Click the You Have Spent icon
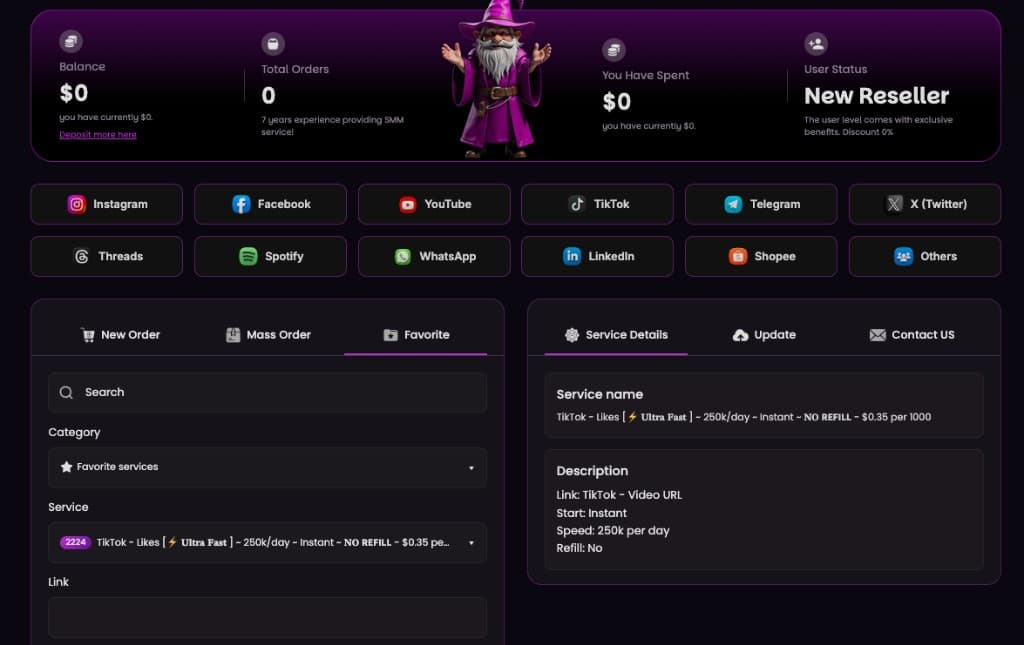This screenshot has width=1024, height=645. [613, 50]
